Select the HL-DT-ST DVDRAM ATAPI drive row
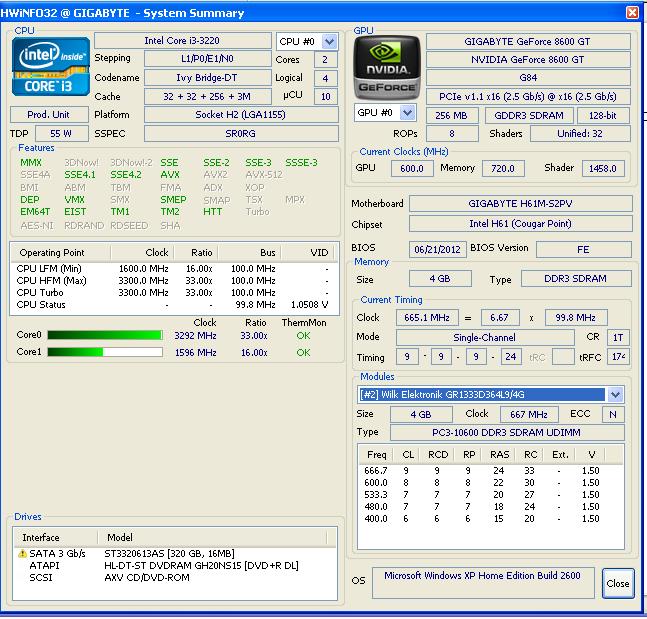The height and width of the screenshot is (619, 647). click(x=175, y=565)
